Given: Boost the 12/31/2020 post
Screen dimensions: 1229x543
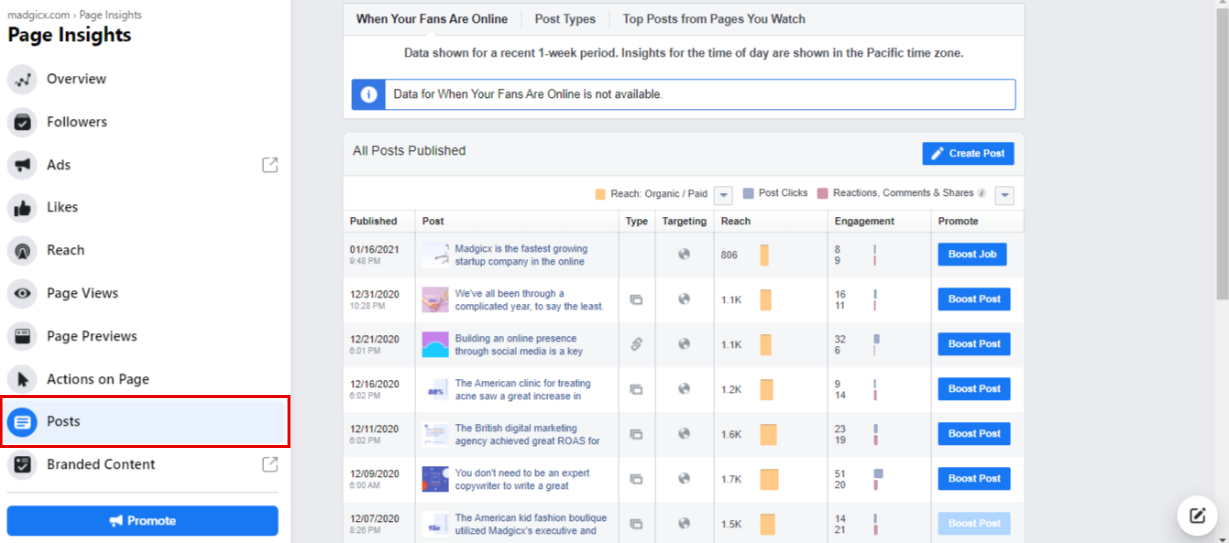Looking at the screenshot, I should pyautogui.click(x=974, y=299).
